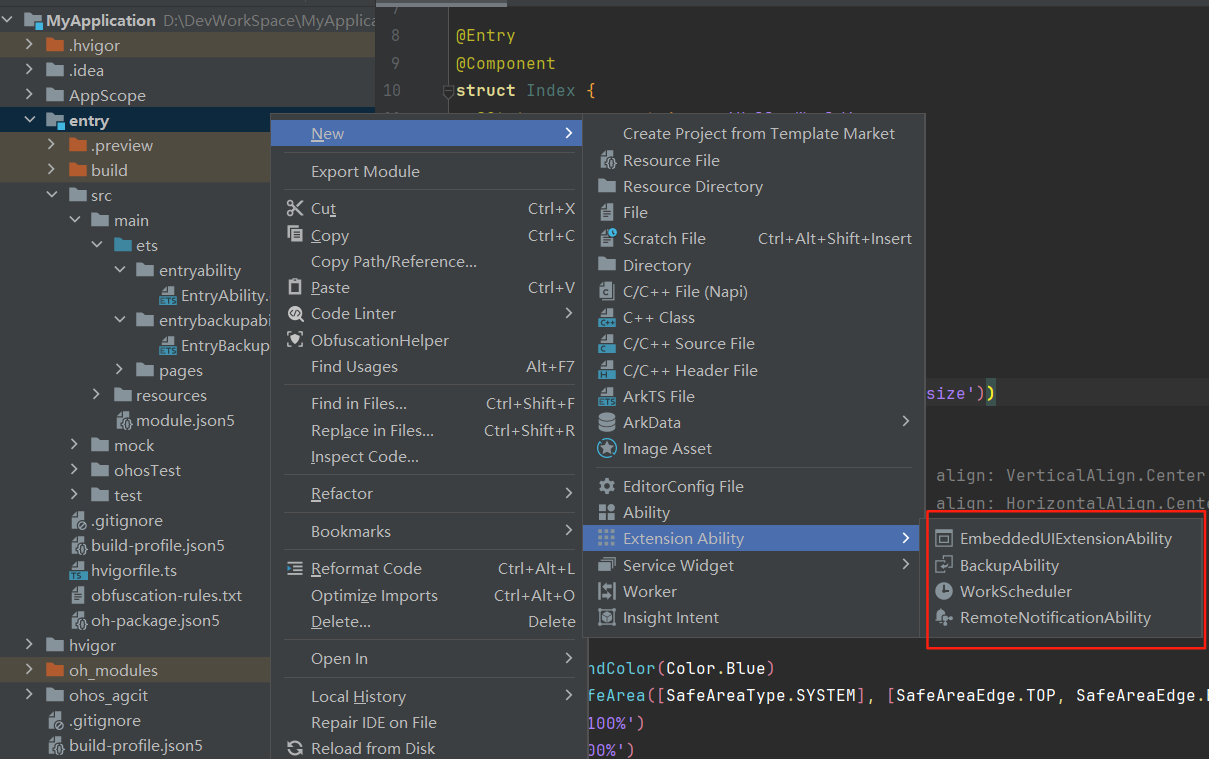
Task: Open the New submenu entry
Action: coord(427,134)
